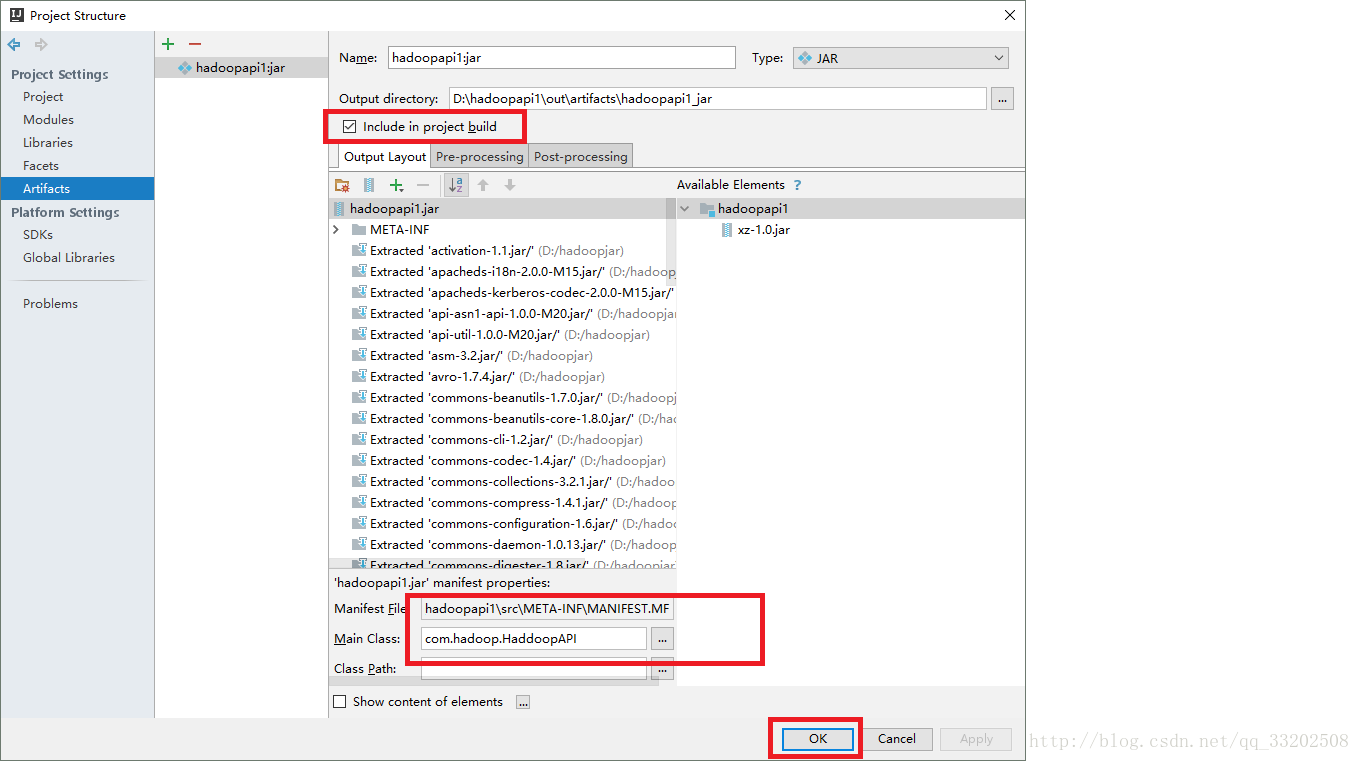Open Global Libraries settings

pyautogui.click(x=69, y=258)
